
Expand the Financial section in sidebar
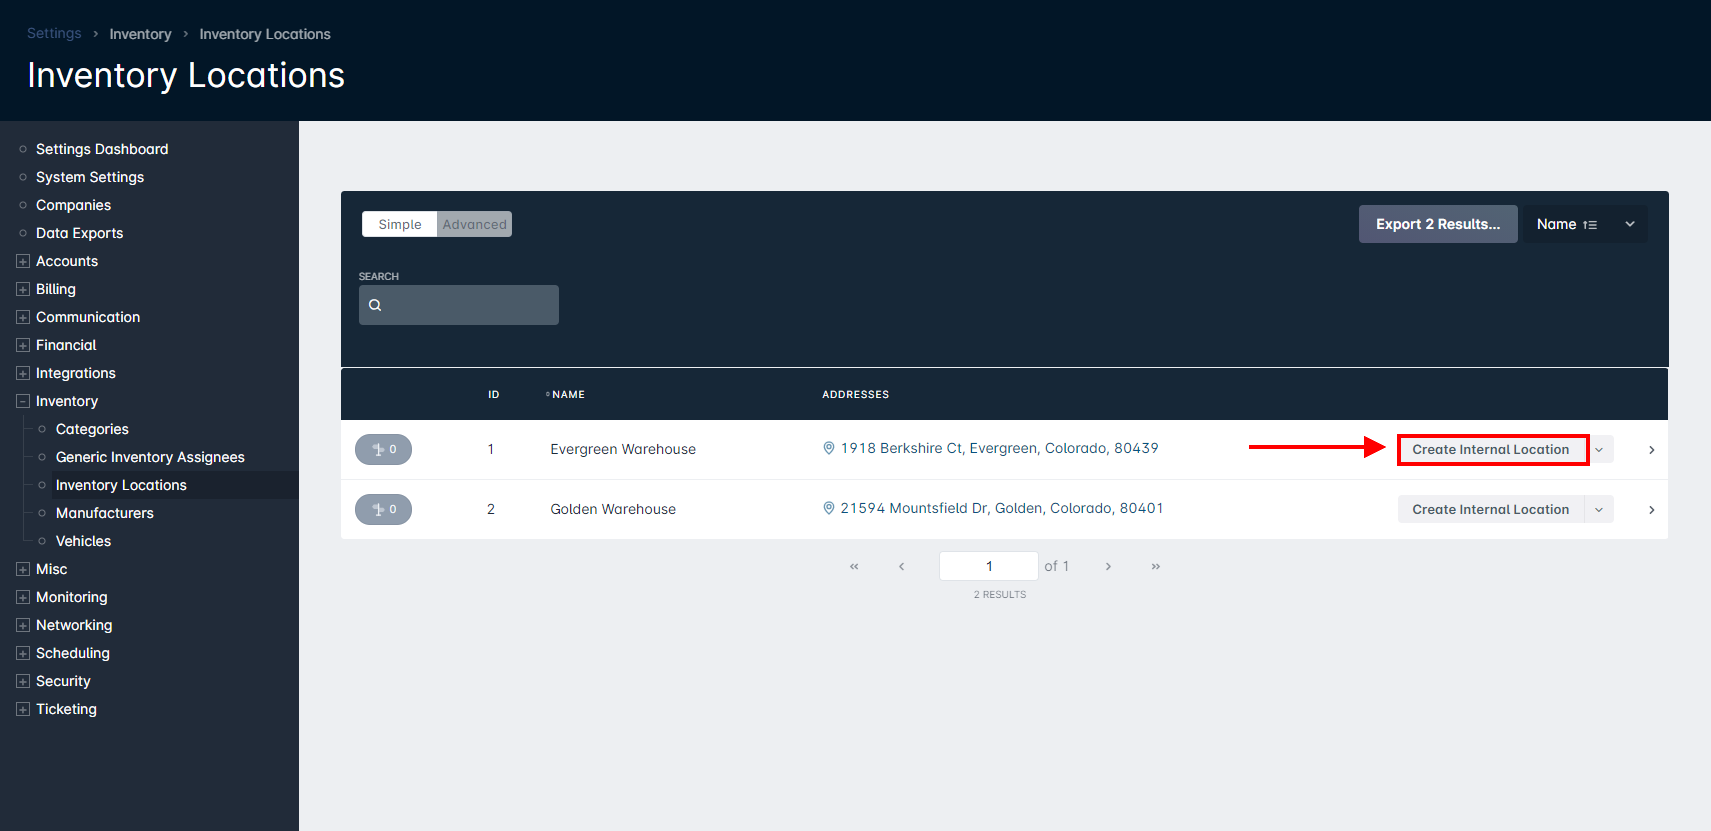point(23,345)
